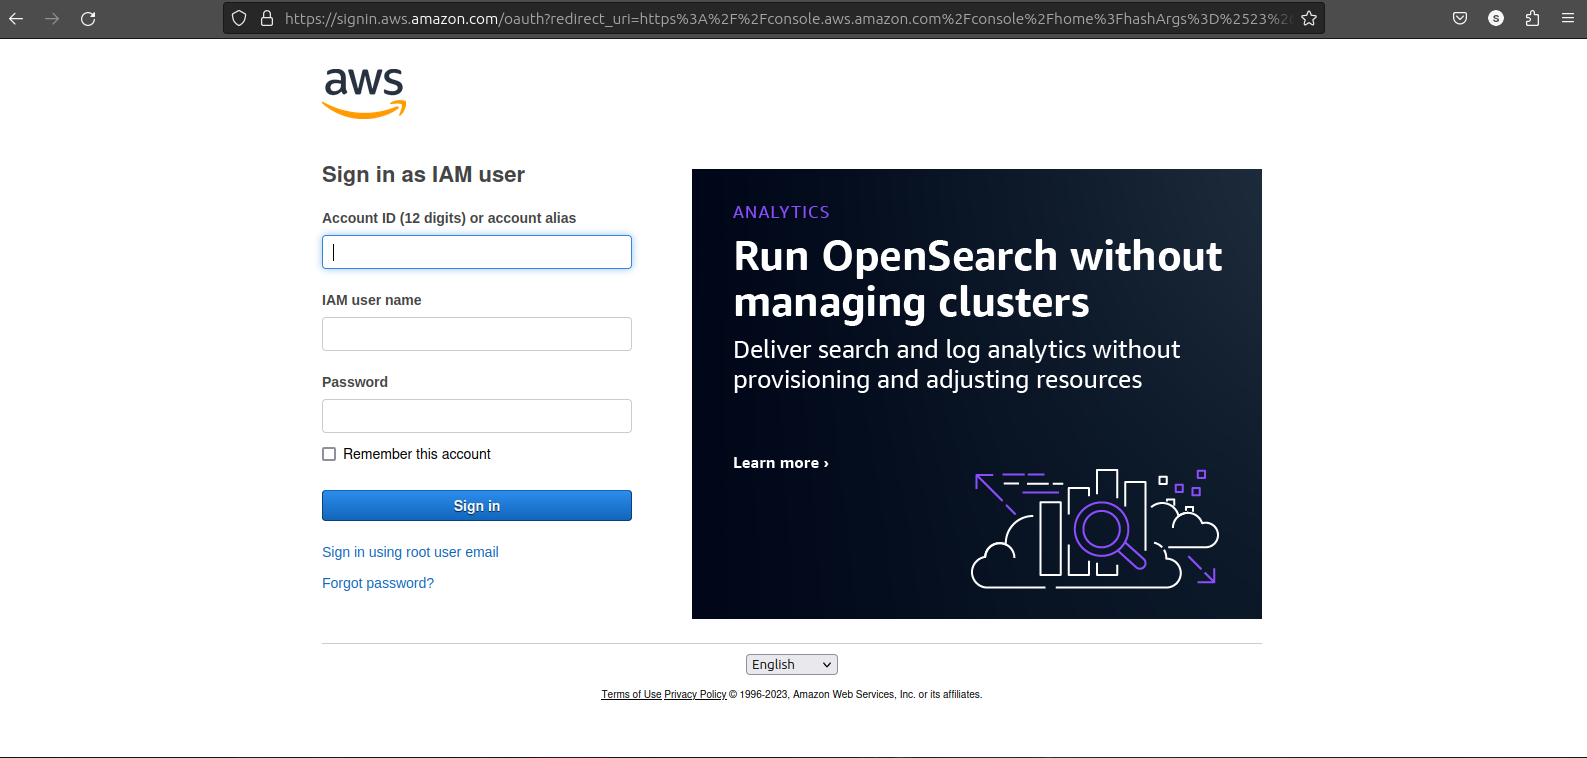Click the OpenSearch analytics illustration
1587x758 pixels.
1095,528
